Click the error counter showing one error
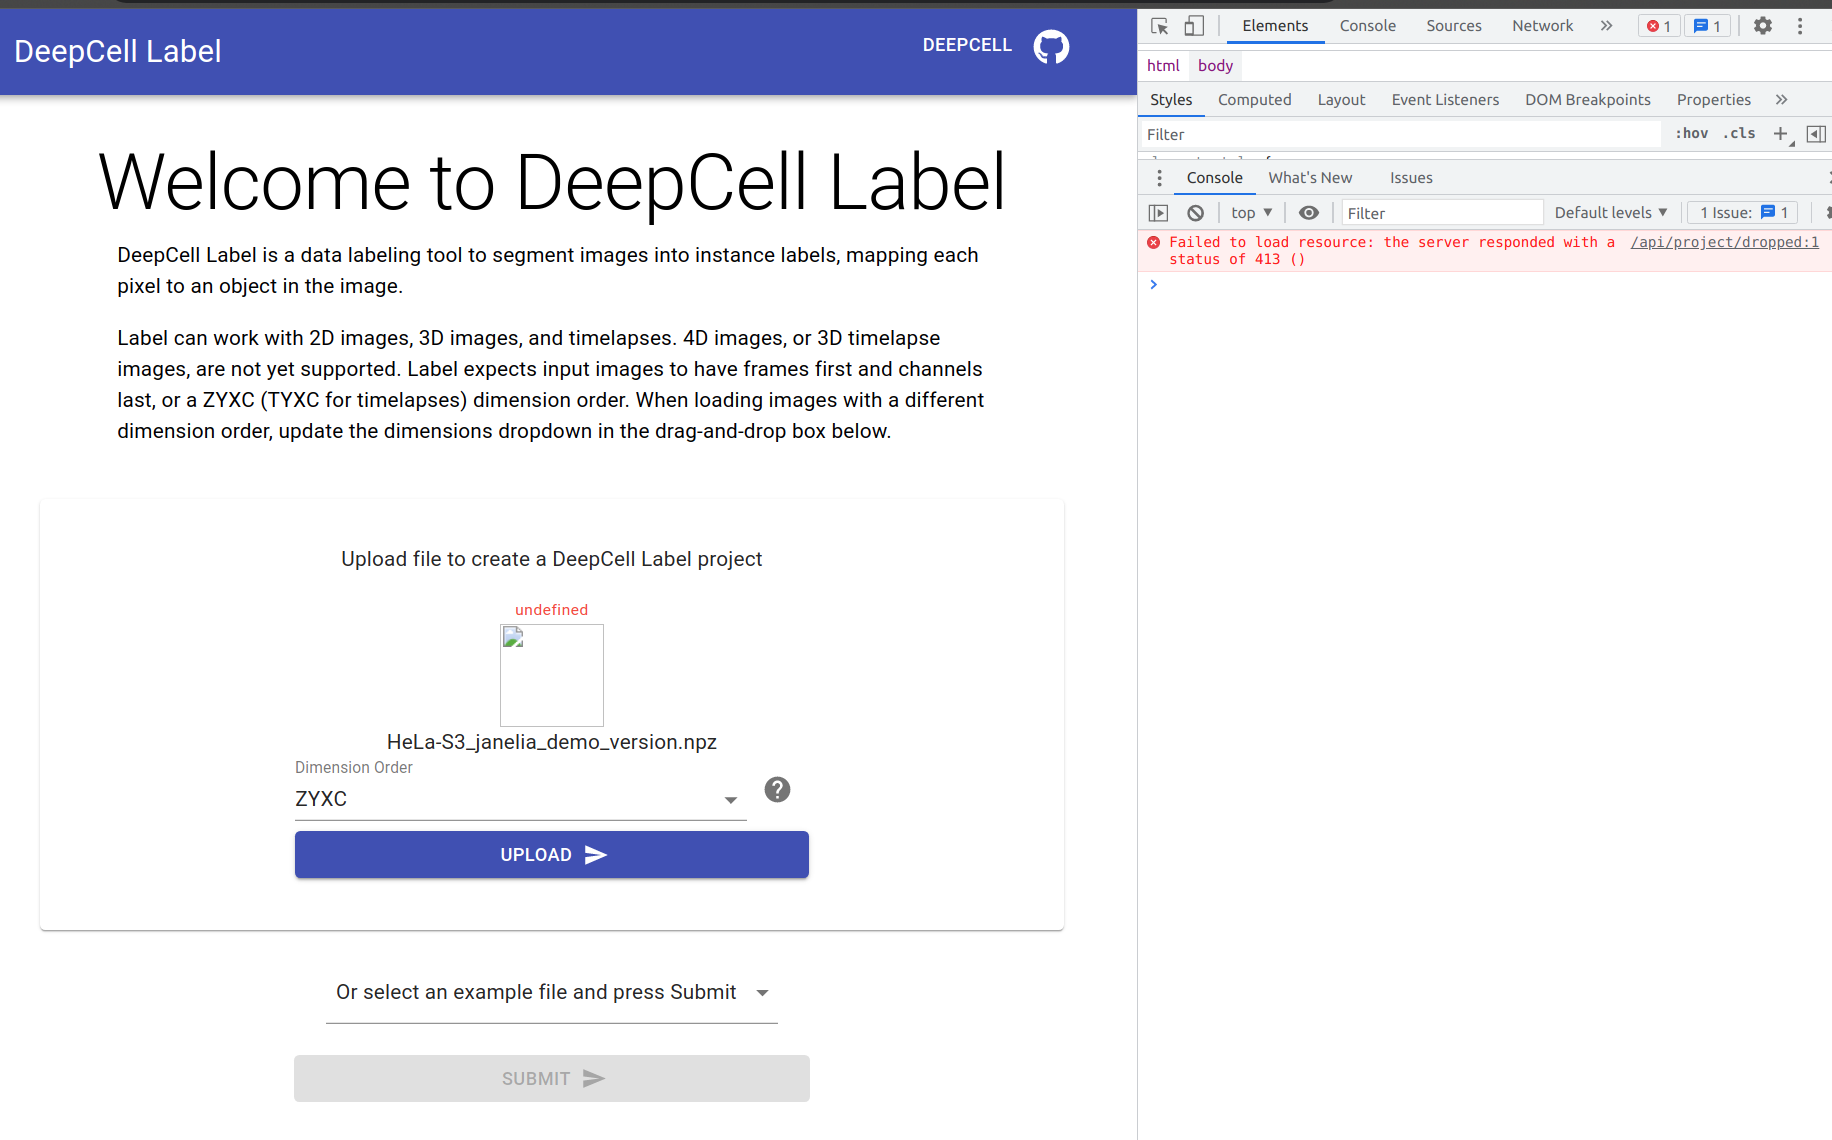This screenshot has height=1140, width=1832. (1658, 25)
